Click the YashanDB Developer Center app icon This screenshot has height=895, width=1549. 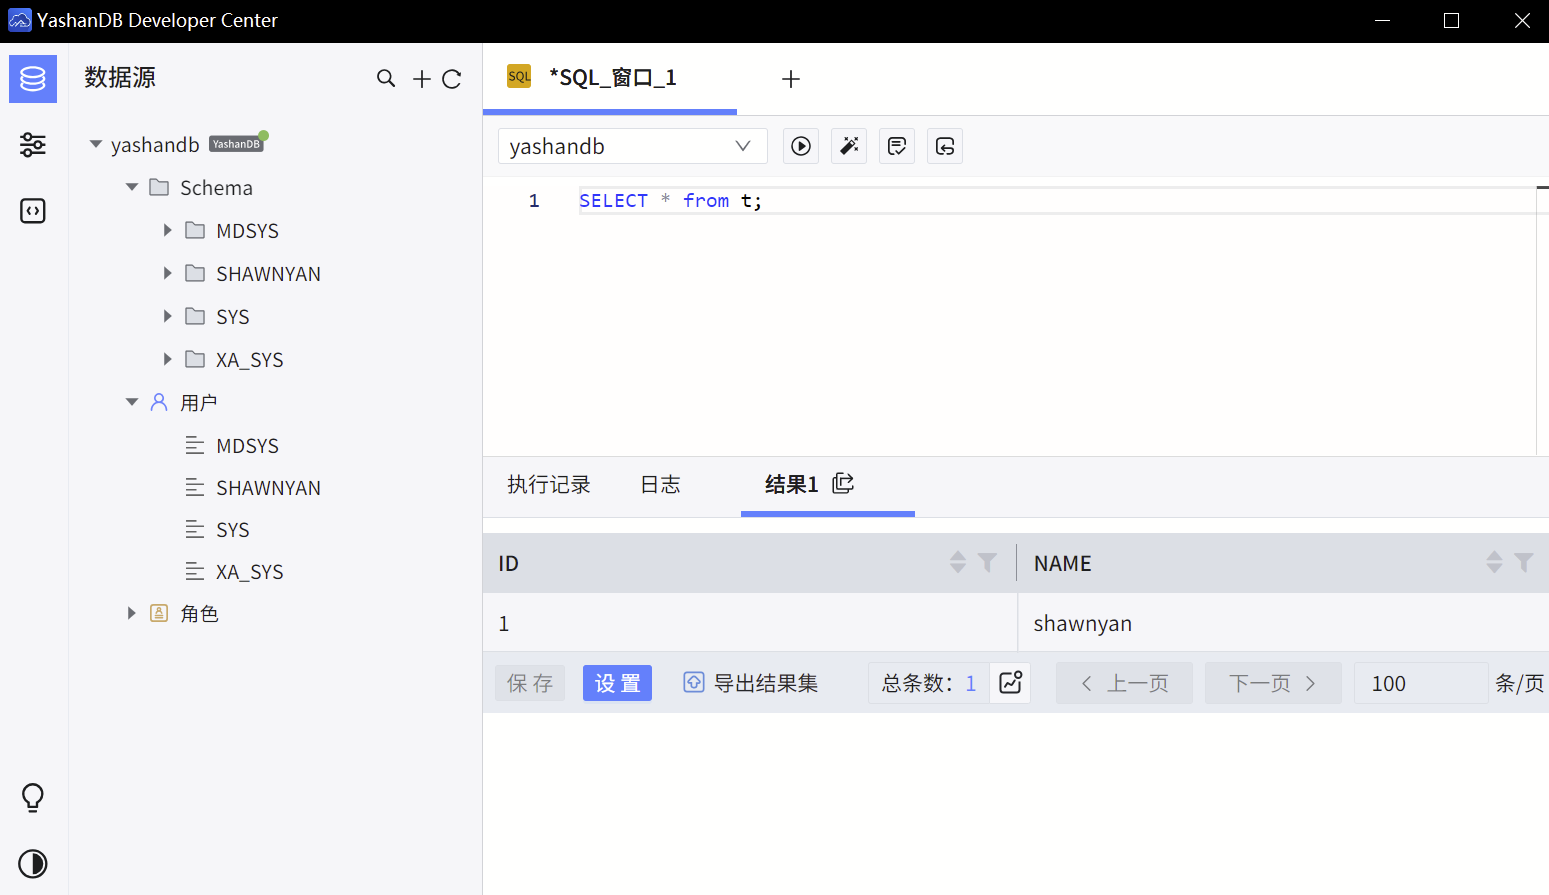coord(19,20)
